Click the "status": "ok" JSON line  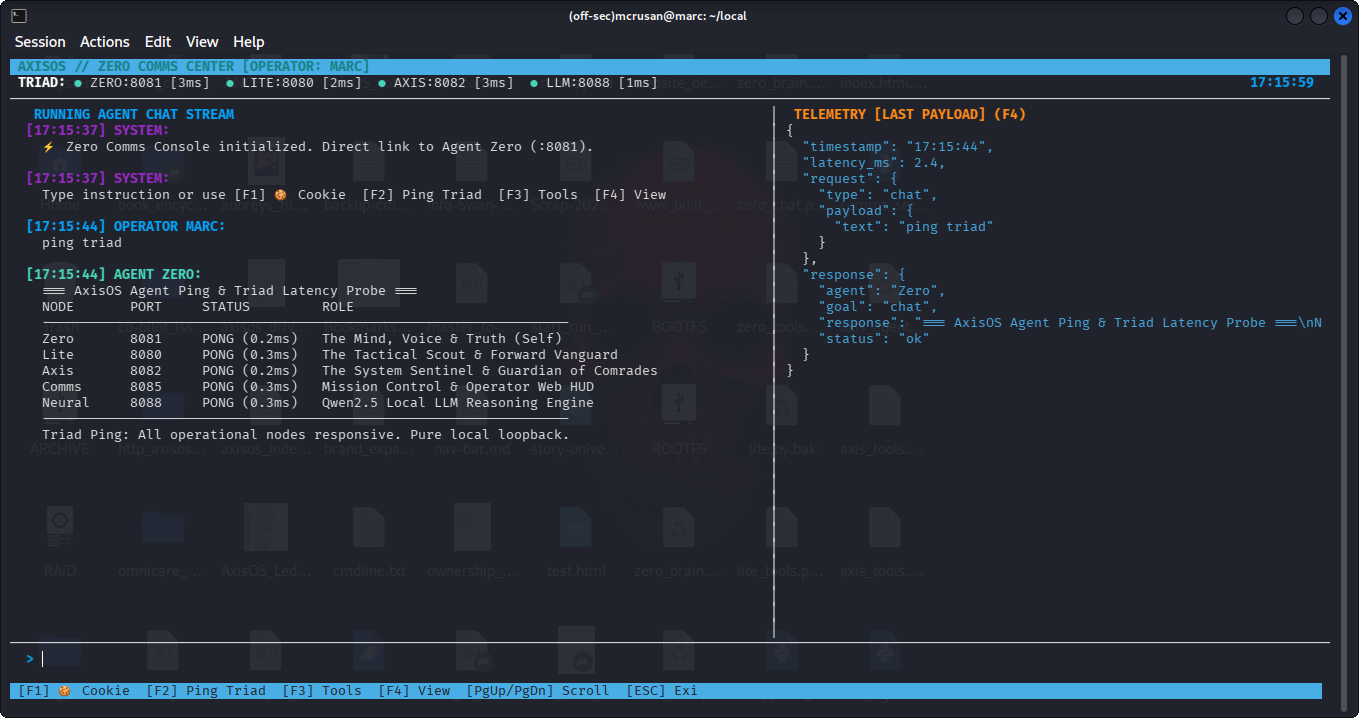pyautogui.click(x=874, y=339)
